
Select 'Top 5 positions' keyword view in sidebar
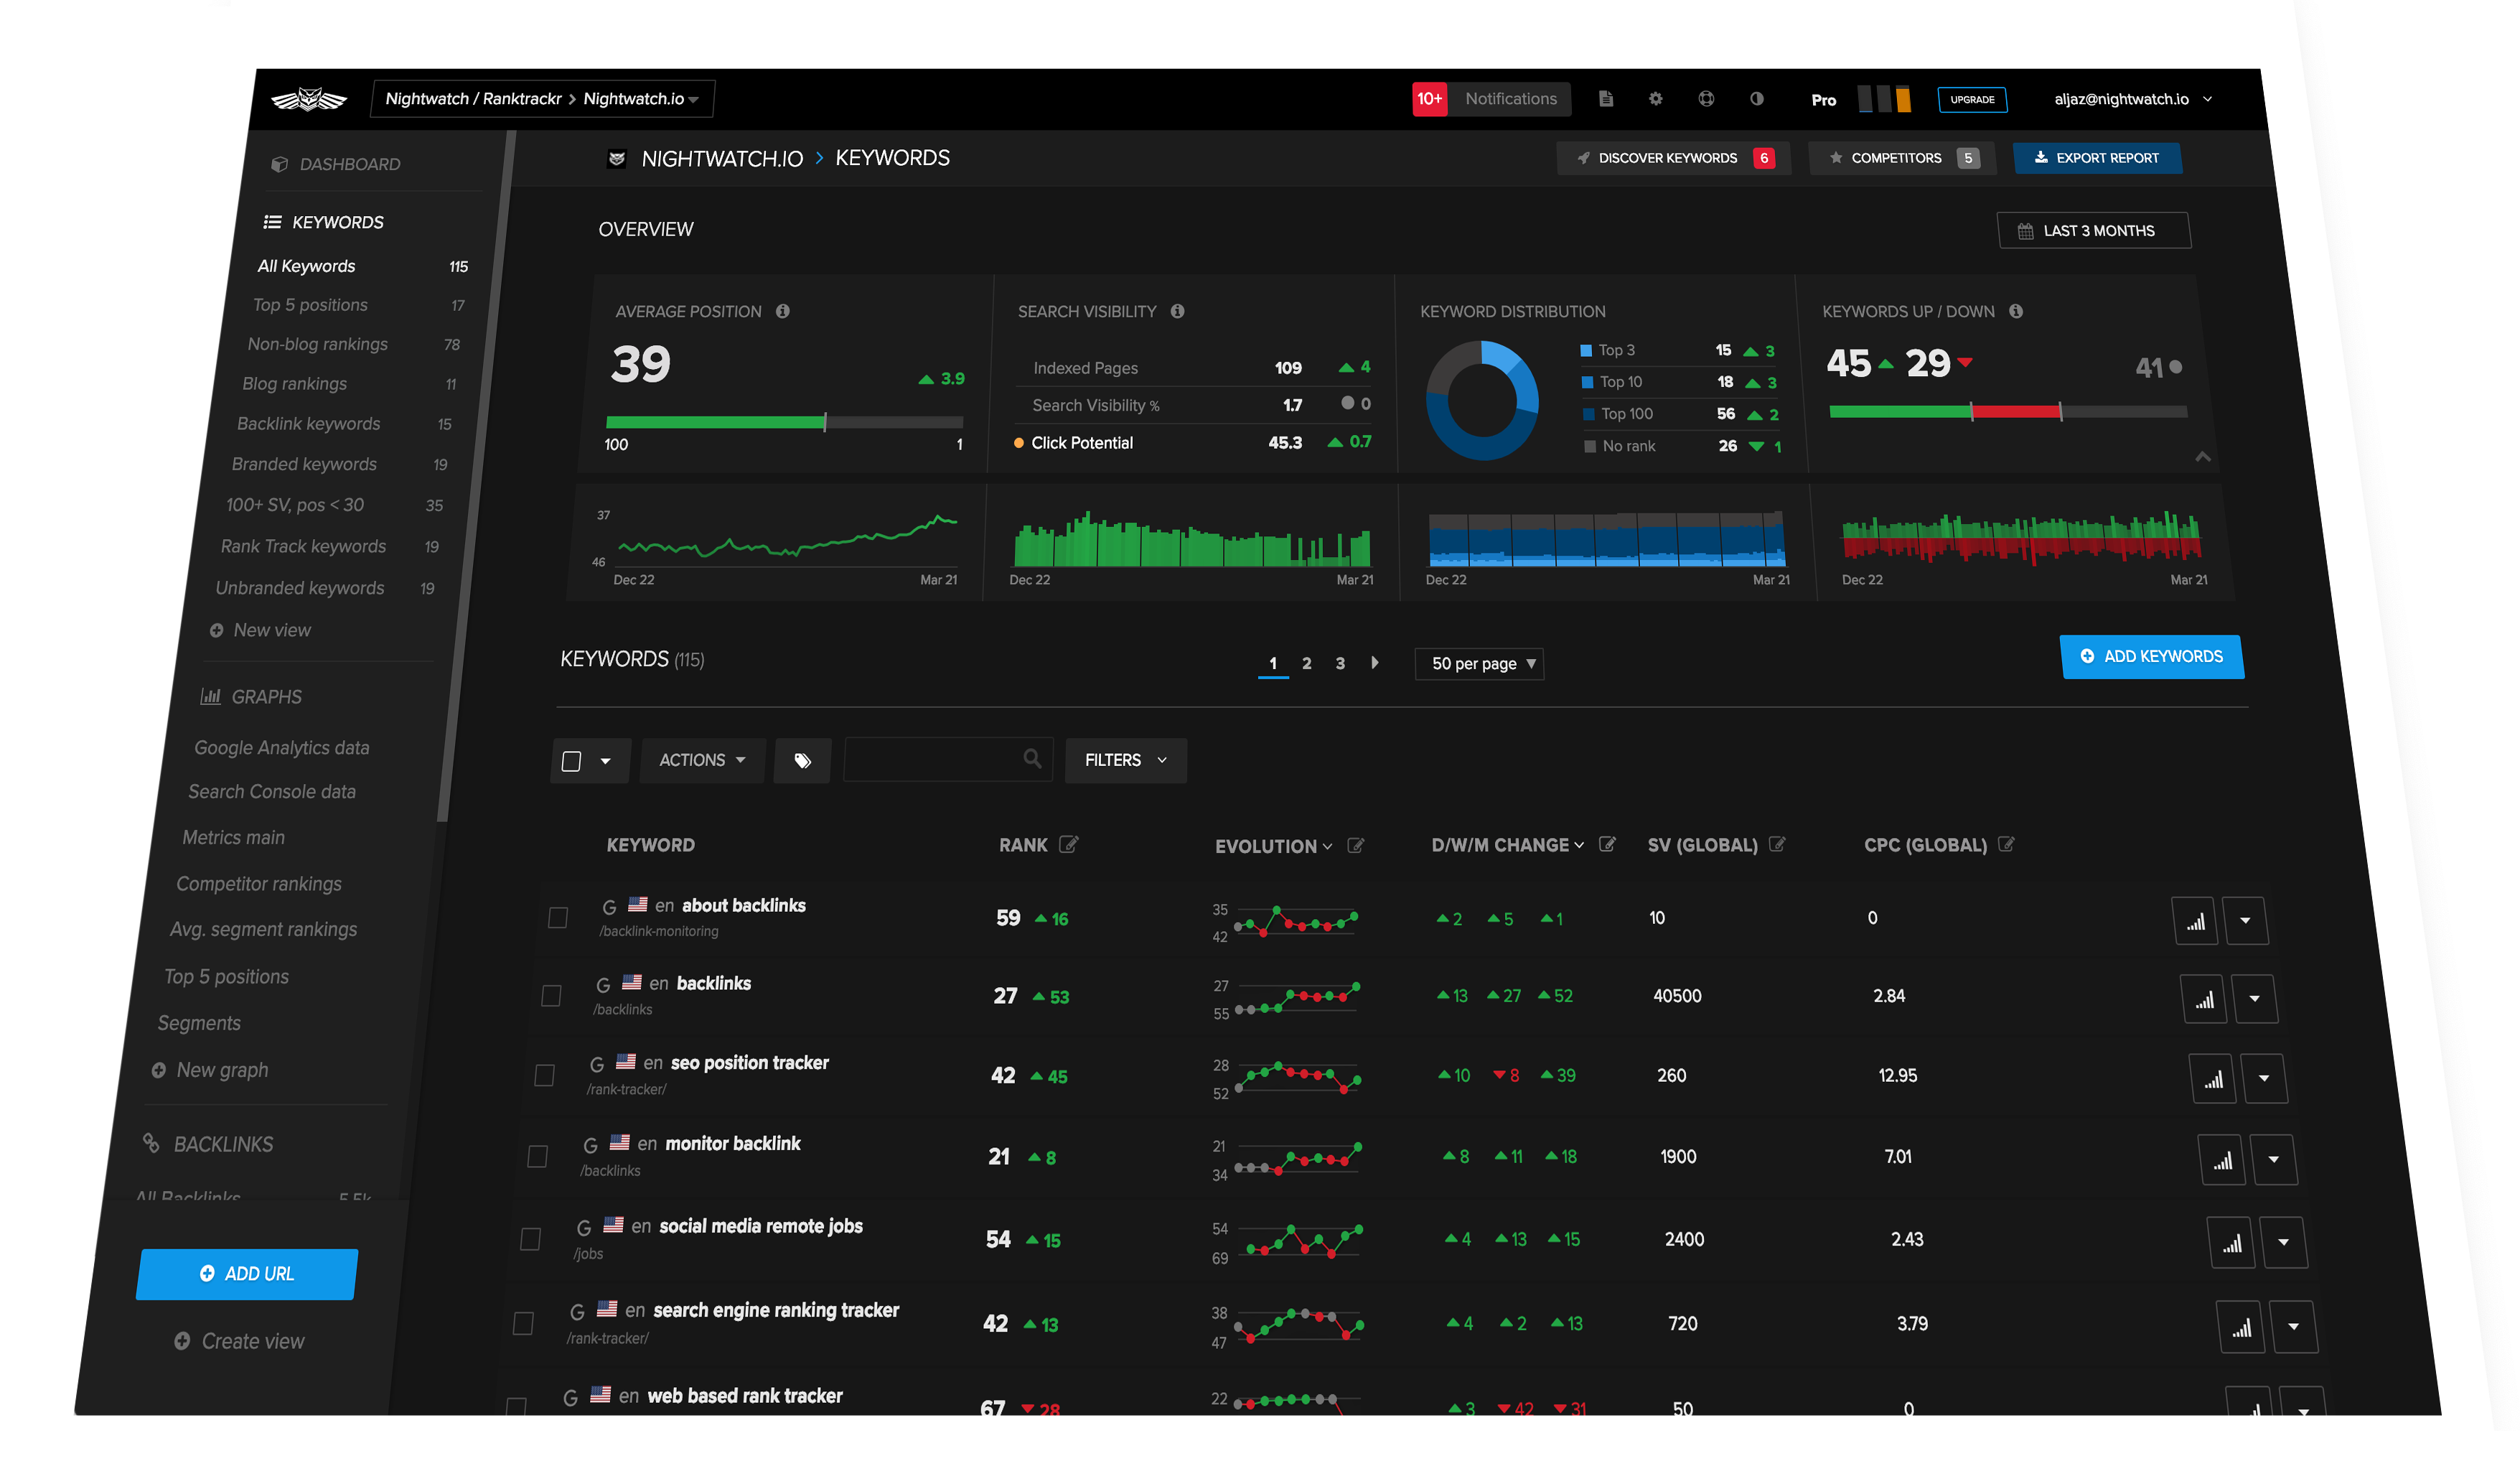click(310, 305)
